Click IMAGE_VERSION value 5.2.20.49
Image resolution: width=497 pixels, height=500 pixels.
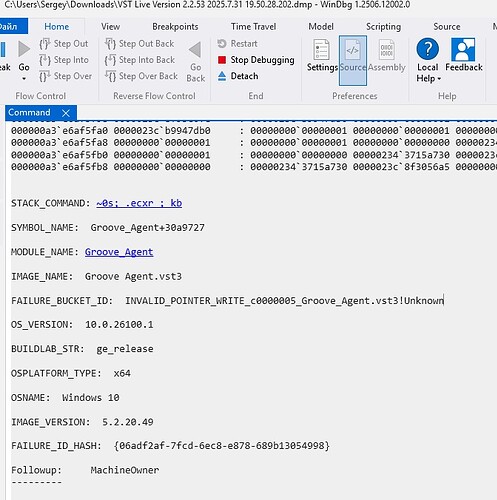pos(128,422)
